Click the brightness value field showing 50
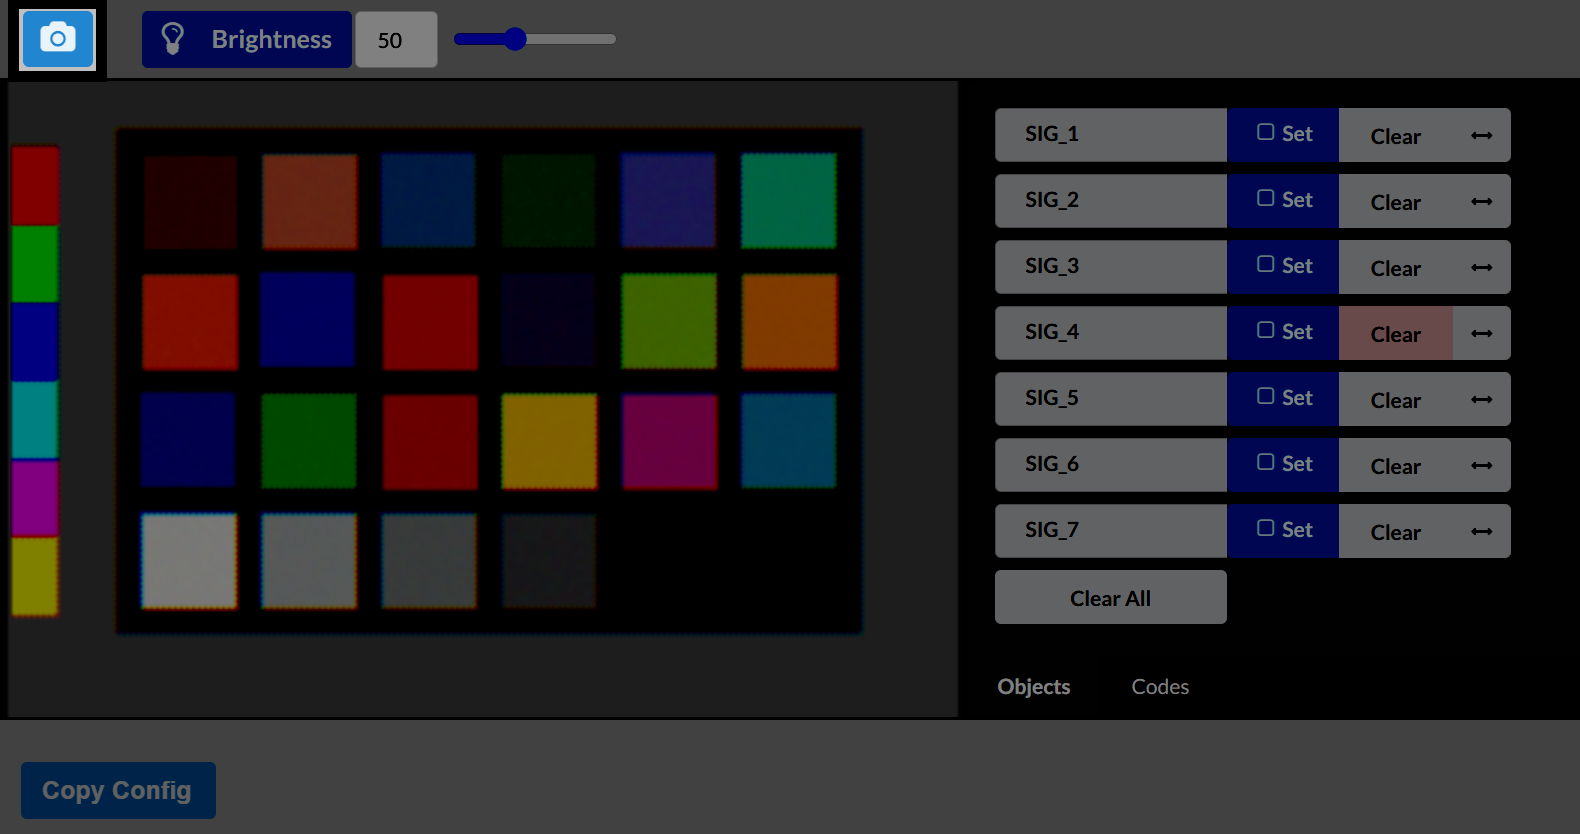 [x=395, y=40]
